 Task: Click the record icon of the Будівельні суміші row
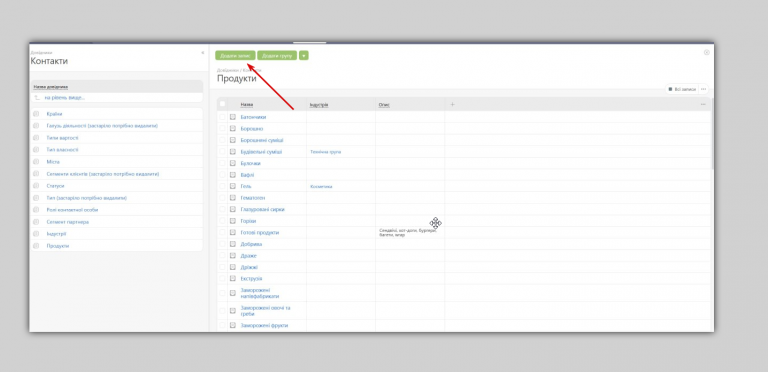click(233, 152)
